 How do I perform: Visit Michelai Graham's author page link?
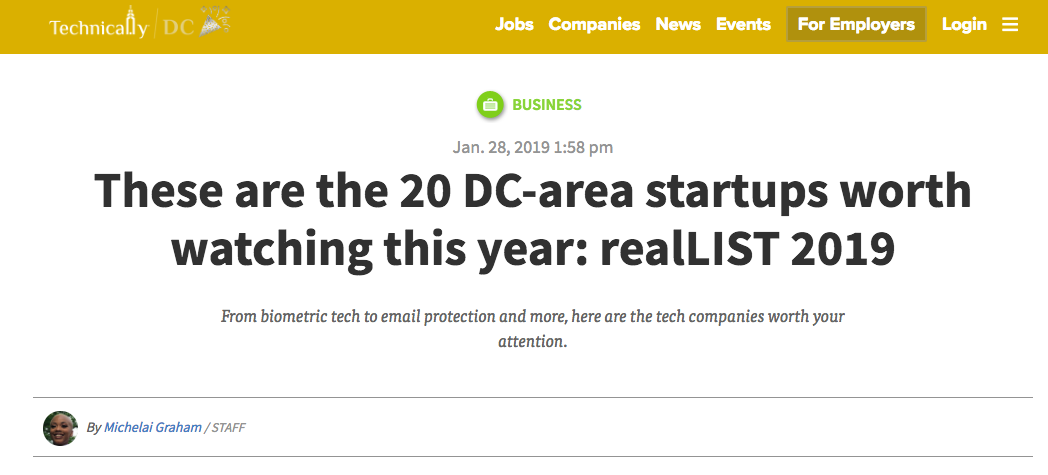pyautogui.click(x=152, y=428)
